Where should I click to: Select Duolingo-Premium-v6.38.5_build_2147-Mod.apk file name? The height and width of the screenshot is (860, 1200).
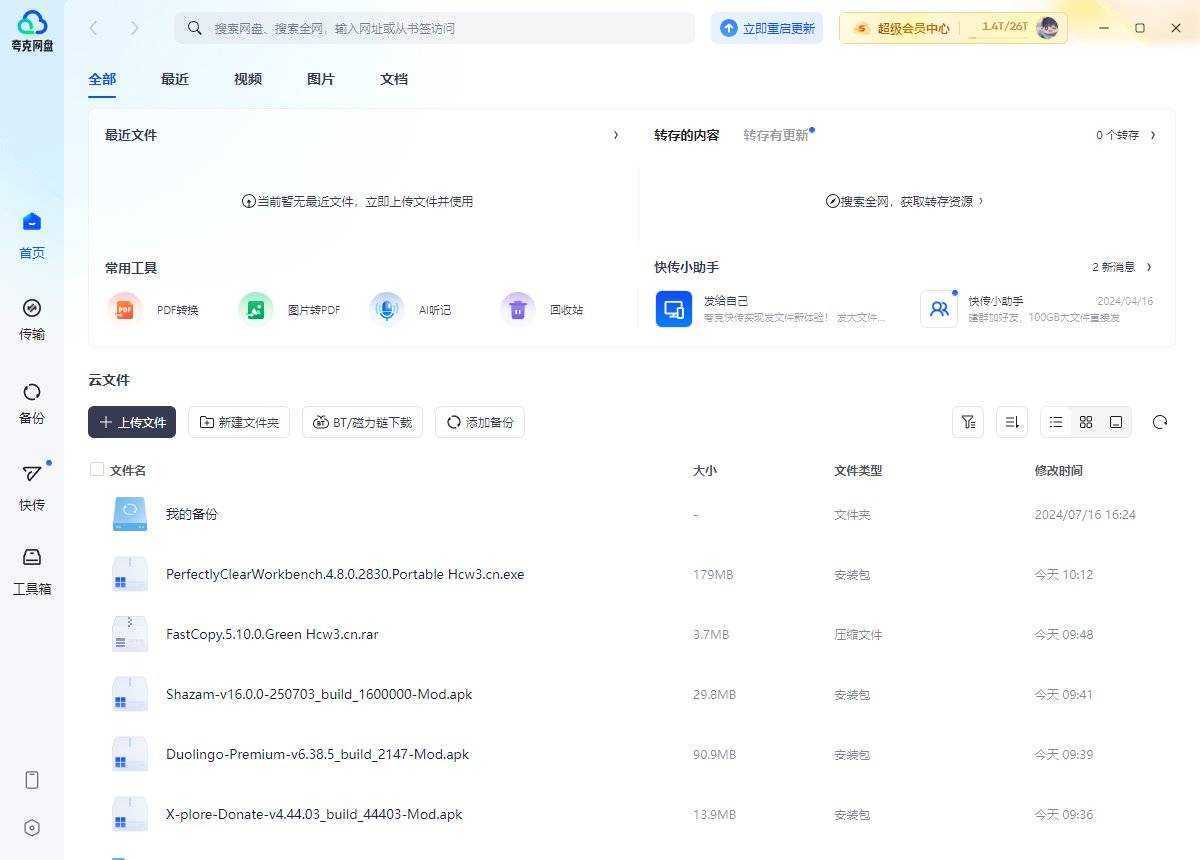(317, 754)
